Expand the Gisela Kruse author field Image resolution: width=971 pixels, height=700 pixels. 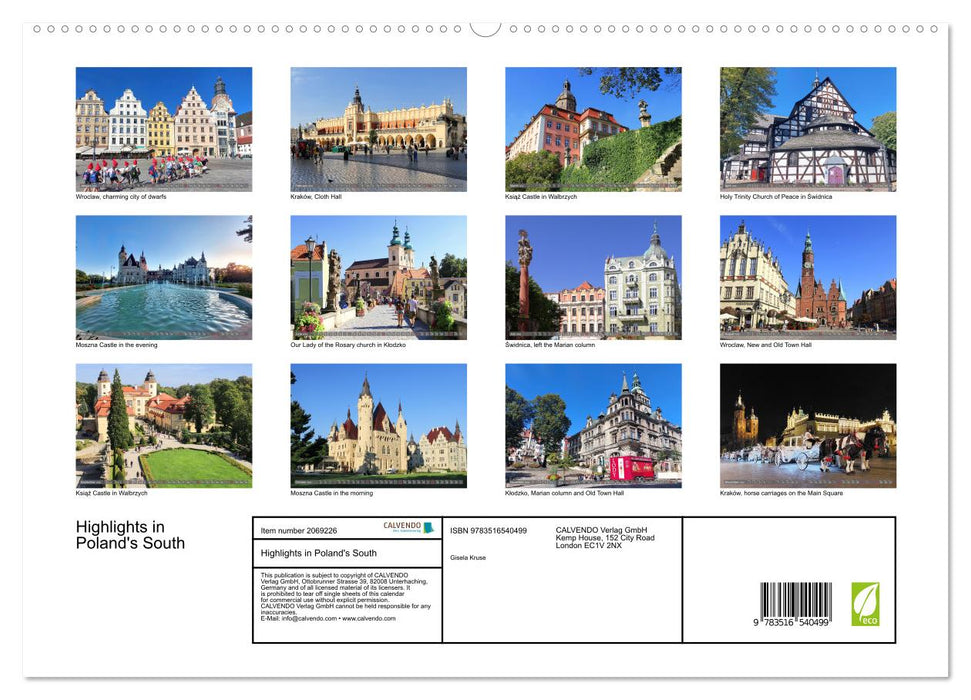tap(468, 557)
